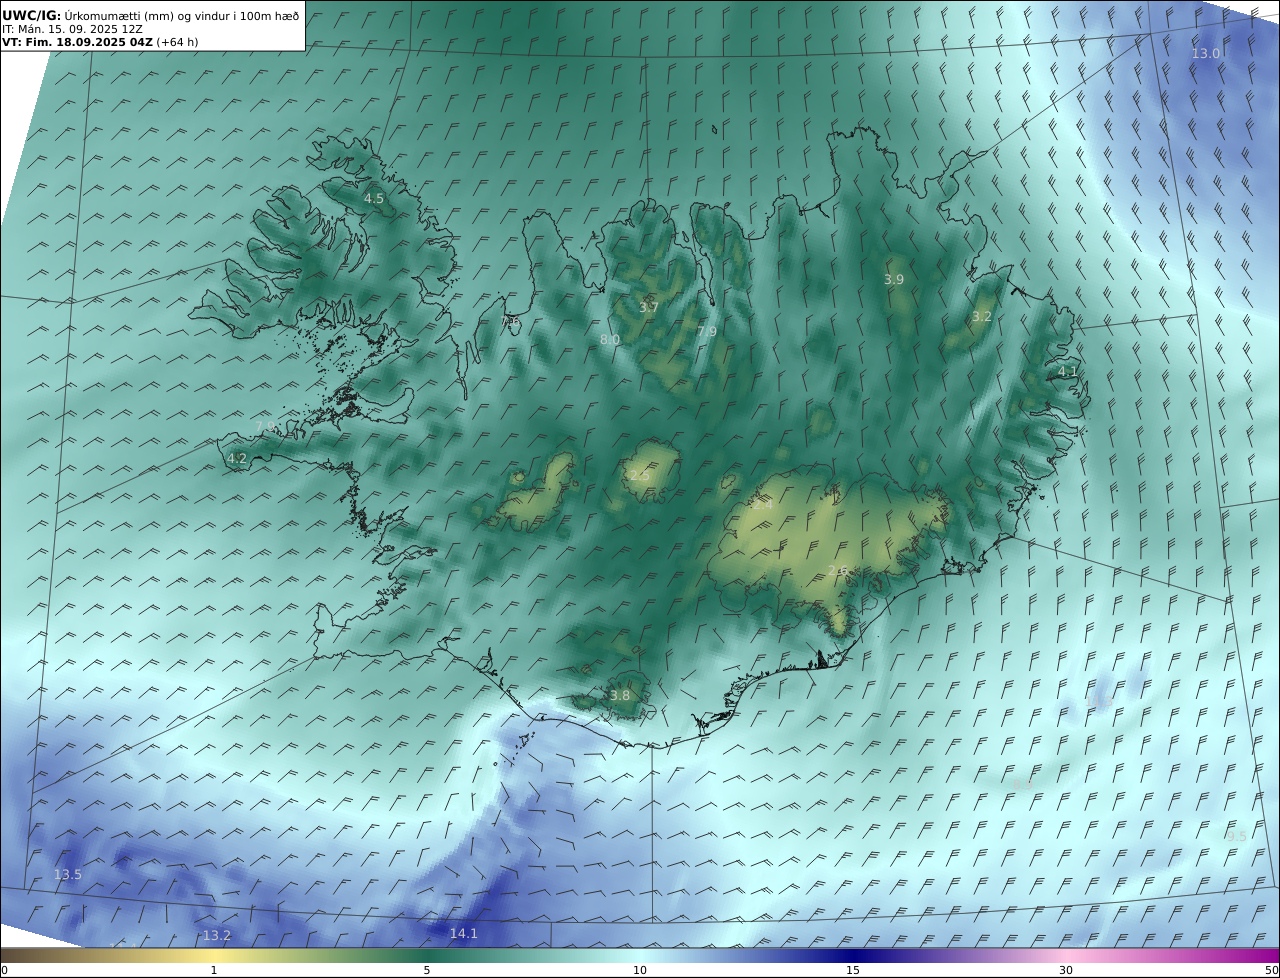Click the 13.5 value label

pos(68,875)
